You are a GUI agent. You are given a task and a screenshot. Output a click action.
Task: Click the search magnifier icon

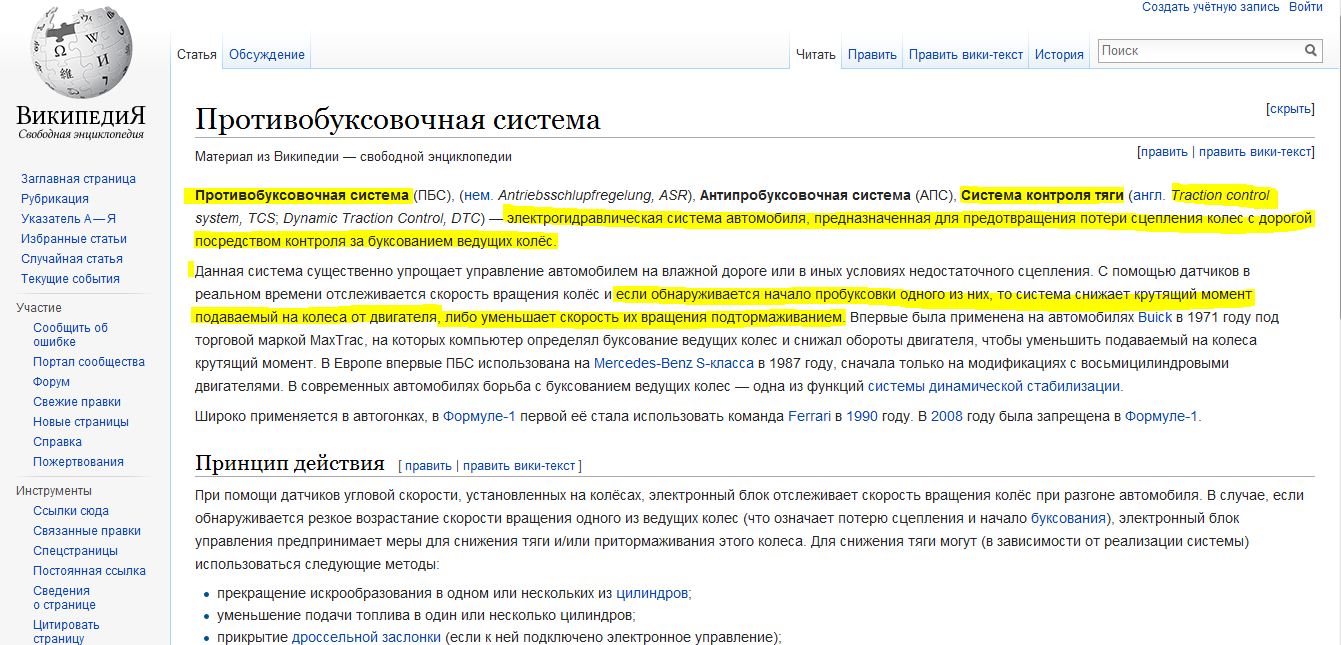tap(1311, 50)
